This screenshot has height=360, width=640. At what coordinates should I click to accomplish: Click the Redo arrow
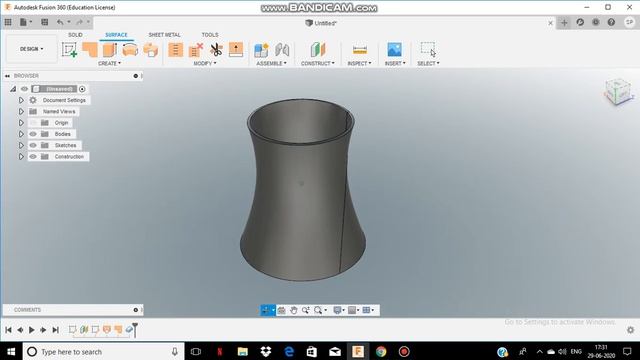click(80, 22)
